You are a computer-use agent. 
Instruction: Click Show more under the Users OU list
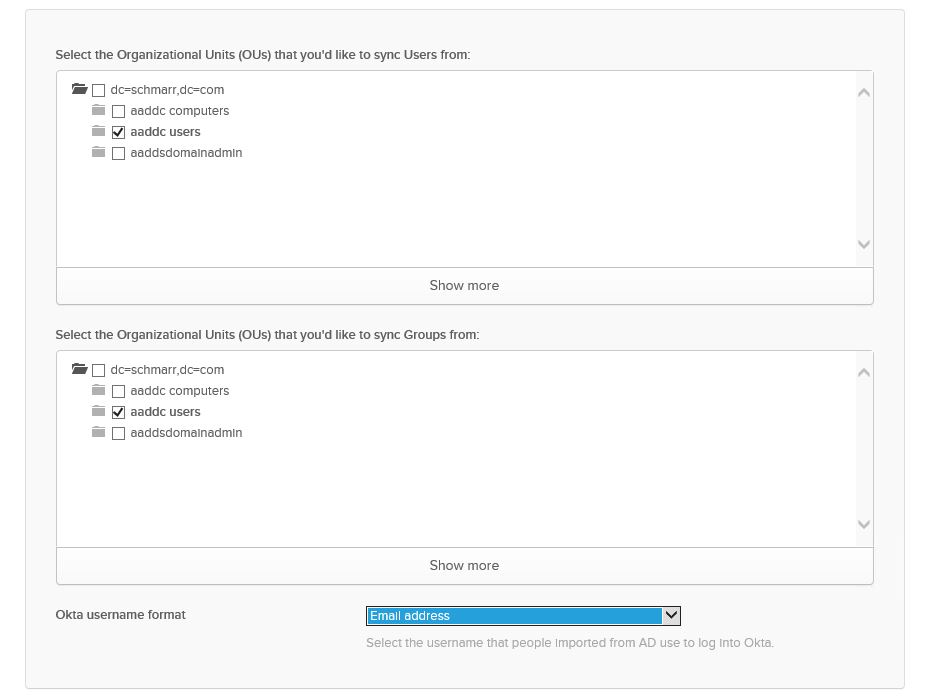[x=464, y=286]
